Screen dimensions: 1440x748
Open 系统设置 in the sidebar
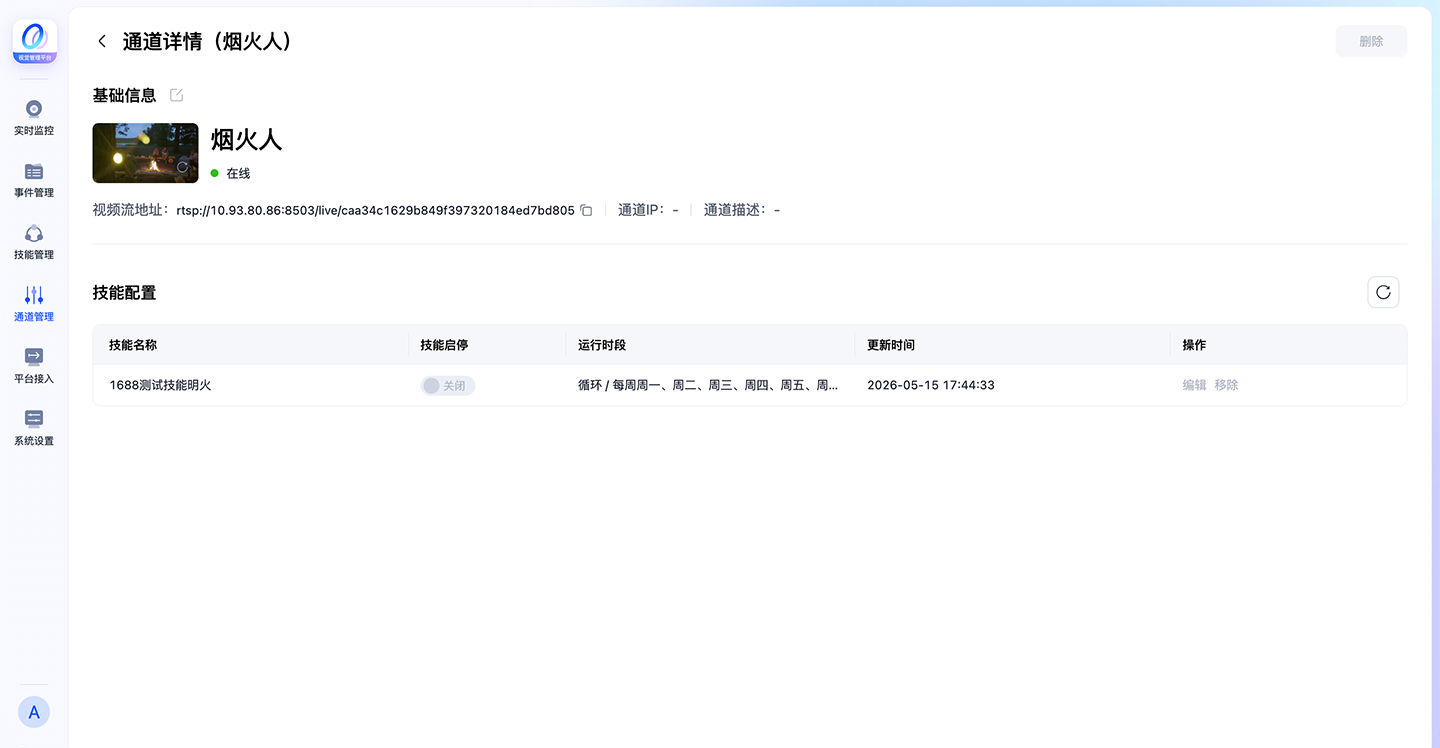click(34, 428)
